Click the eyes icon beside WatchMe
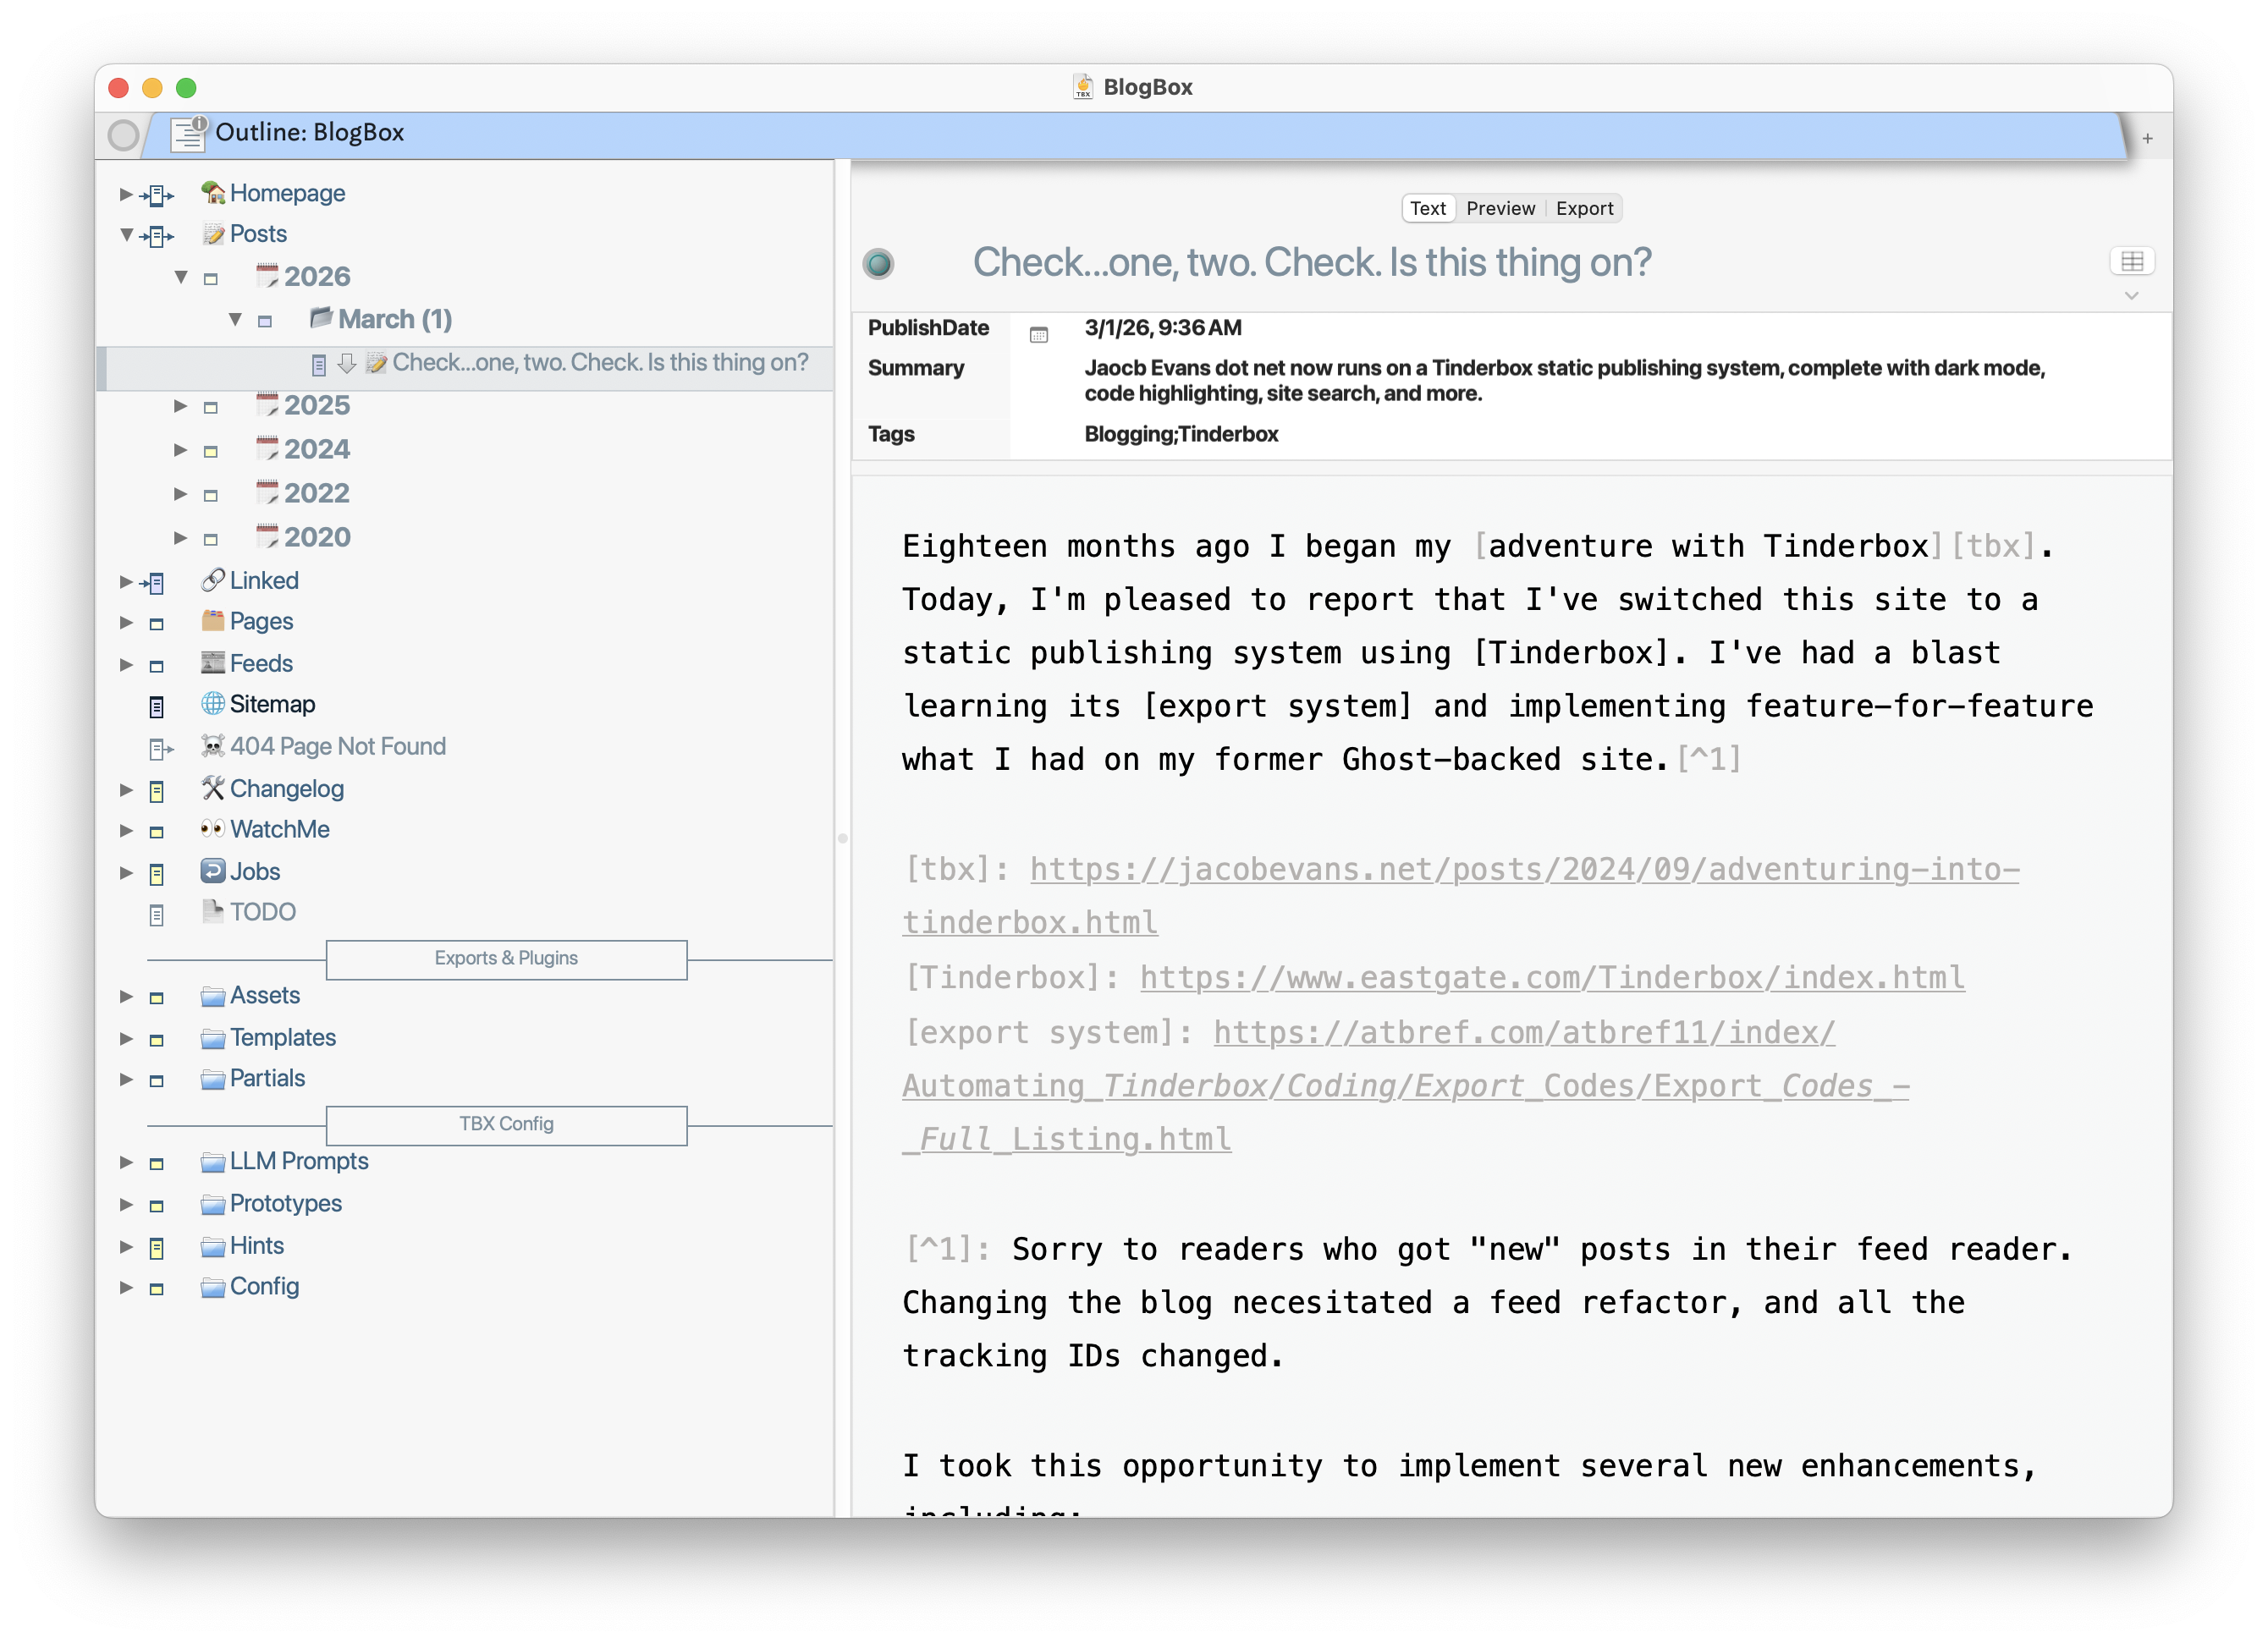The height and width of the screenshot is (1643, 2268). coord(212,829)
